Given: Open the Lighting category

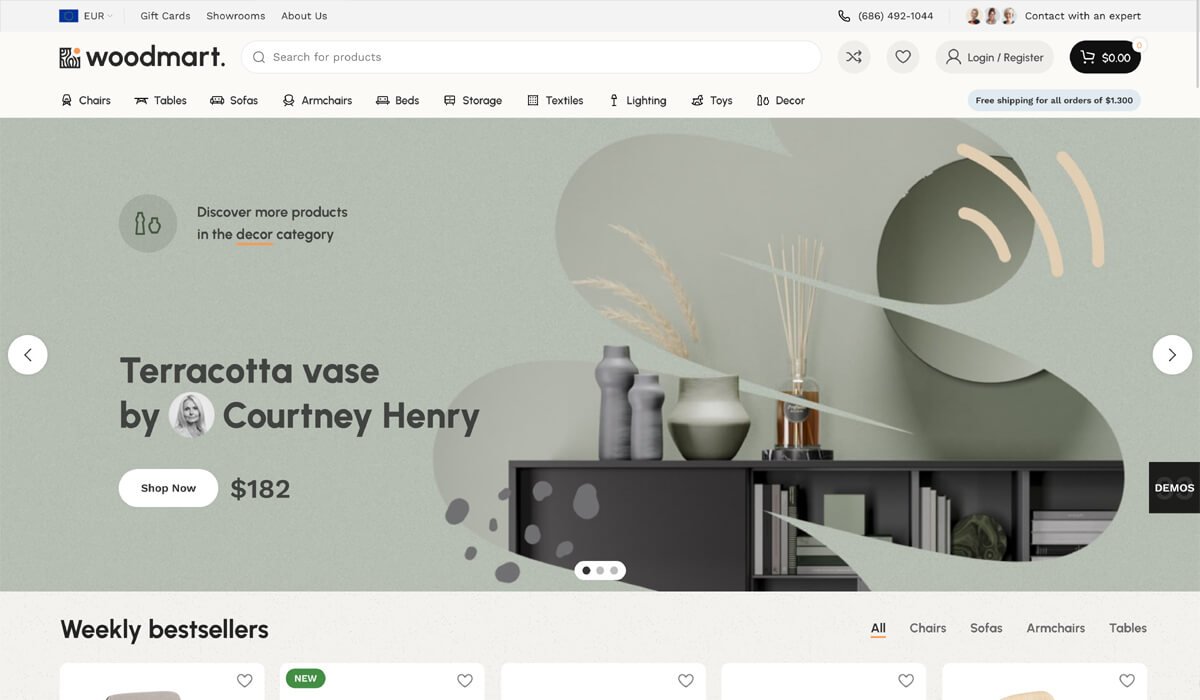Looking at the screenshot, I should click(637, 100).
